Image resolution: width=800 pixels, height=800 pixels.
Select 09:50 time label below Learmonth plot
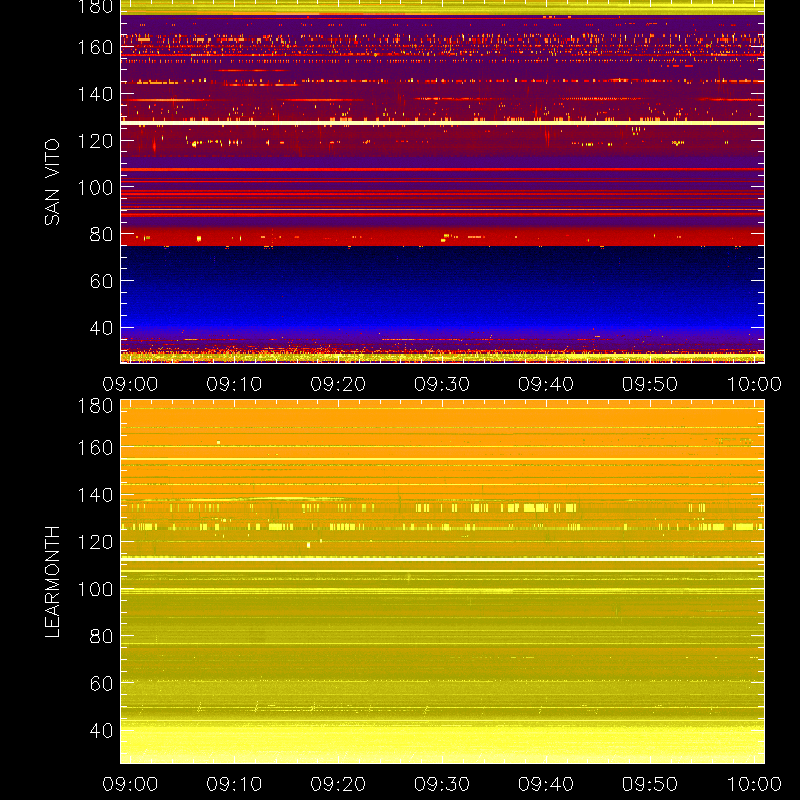[x=650, y=784]
